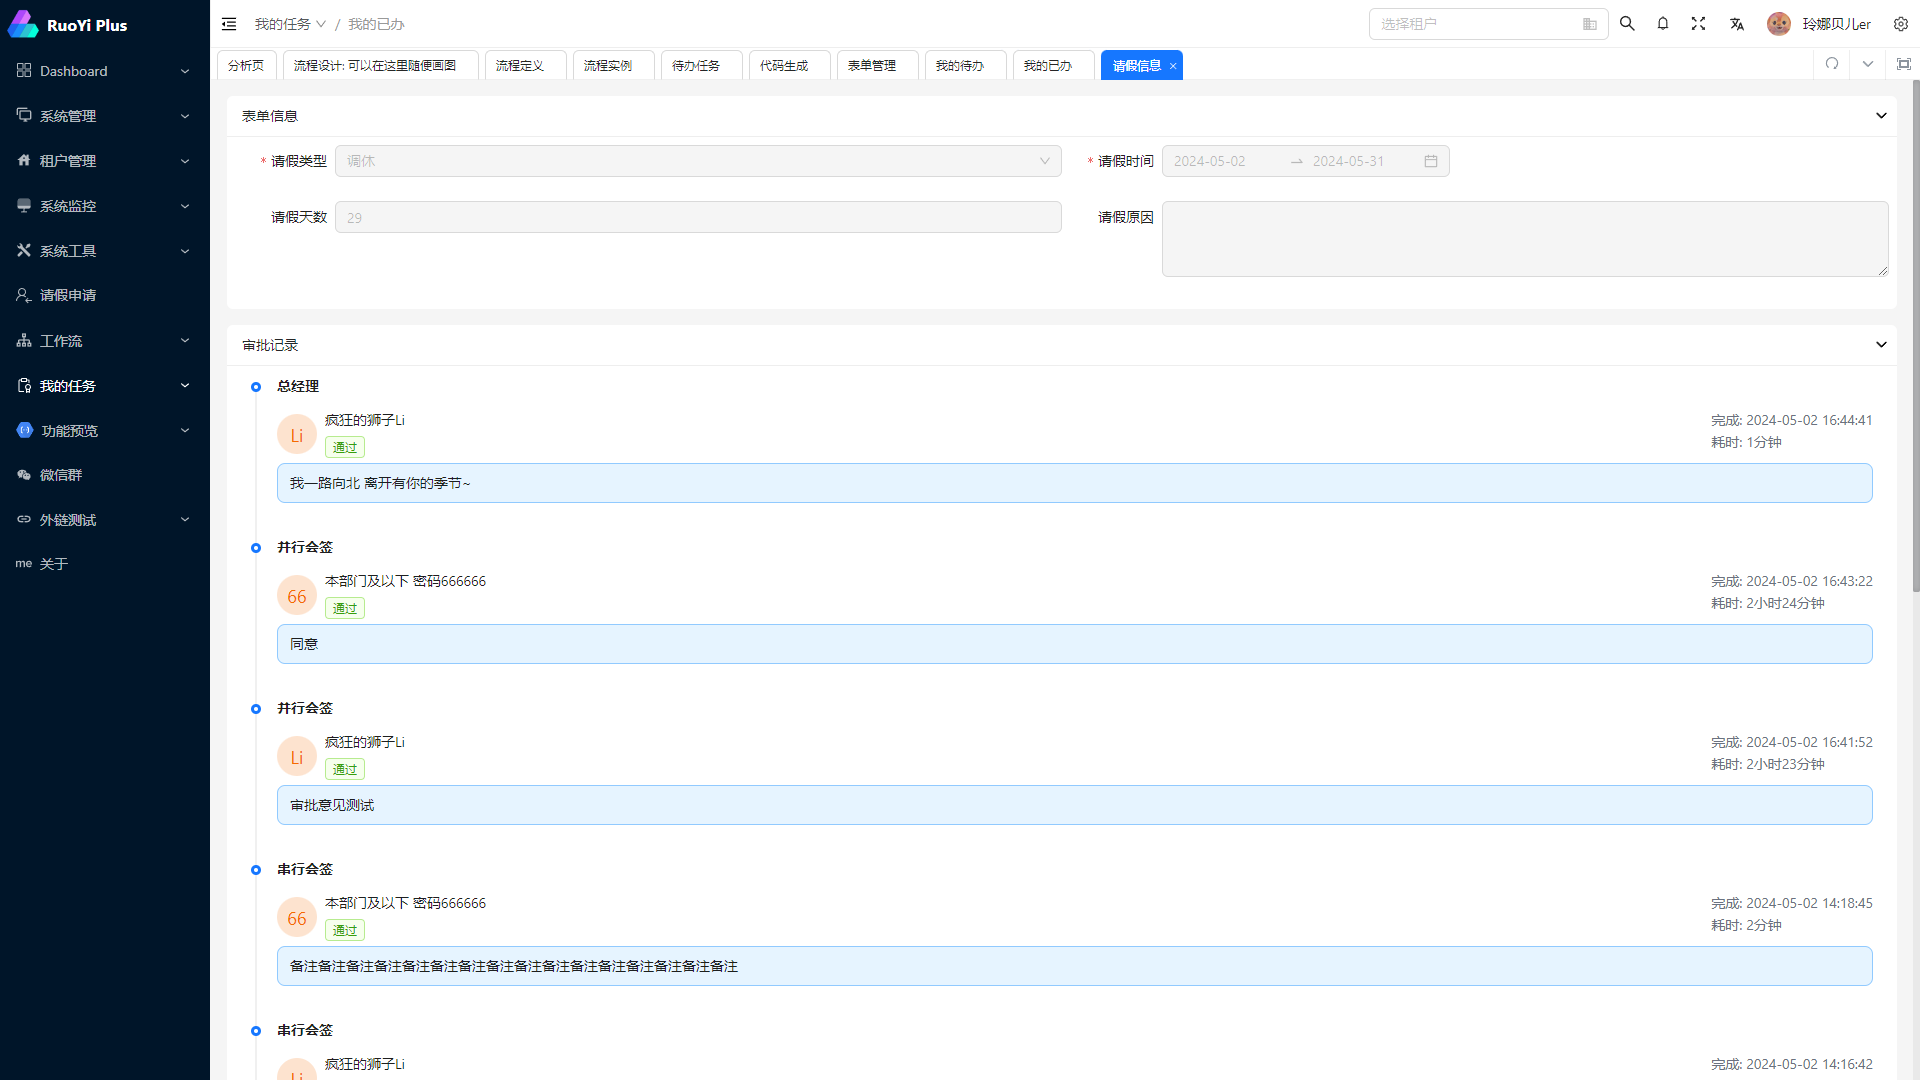Click the 同意 comment box
Screen dimensions: 1920x1080
(1074, 644)
